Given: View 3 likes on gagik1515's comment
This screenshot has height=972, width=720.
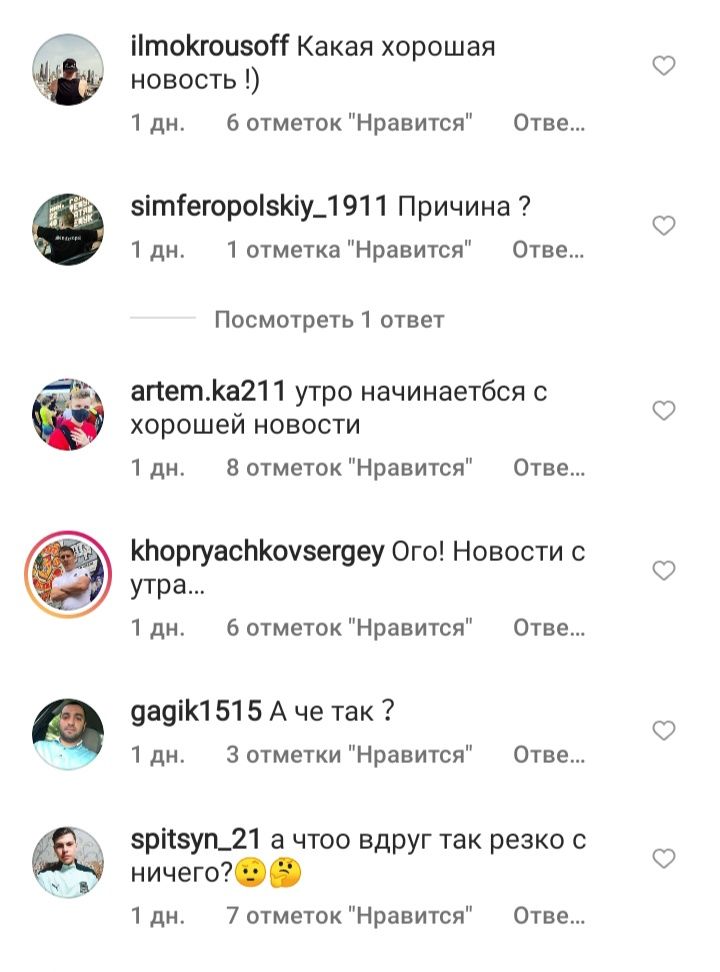Looking at the screenshot, I should 349,754.
